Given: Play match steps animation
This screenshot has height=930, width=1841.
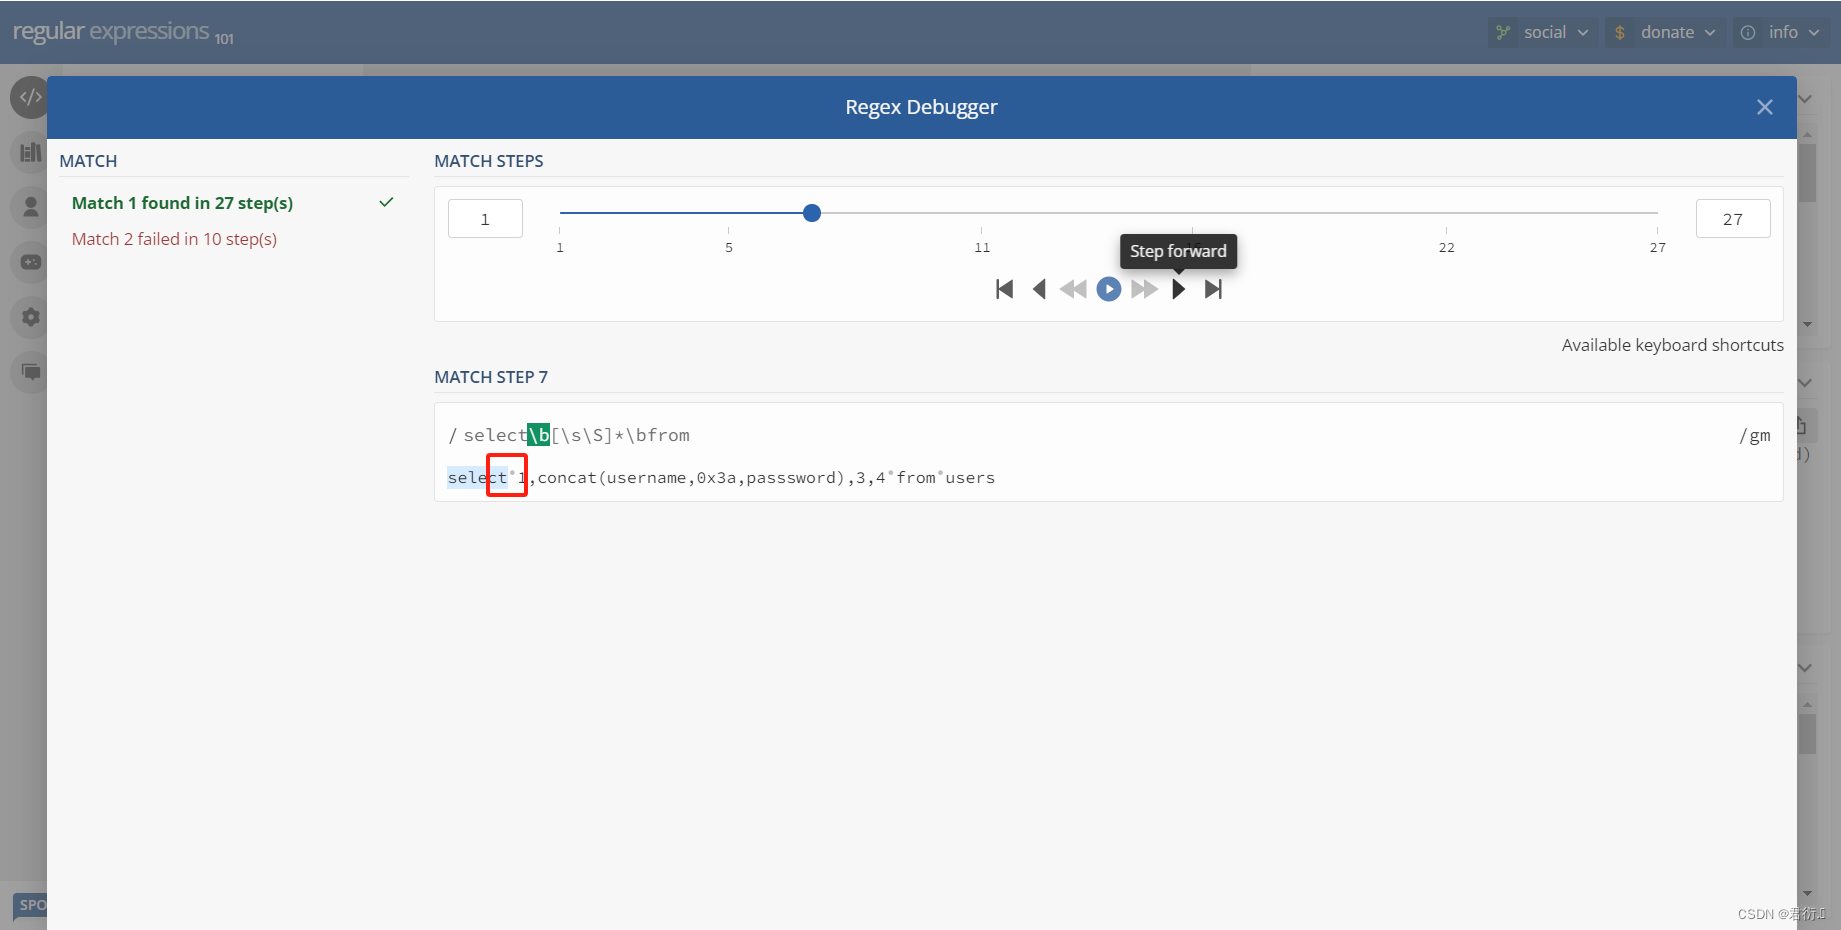Looking at the screenshot, I should (x=1109, y=289).
